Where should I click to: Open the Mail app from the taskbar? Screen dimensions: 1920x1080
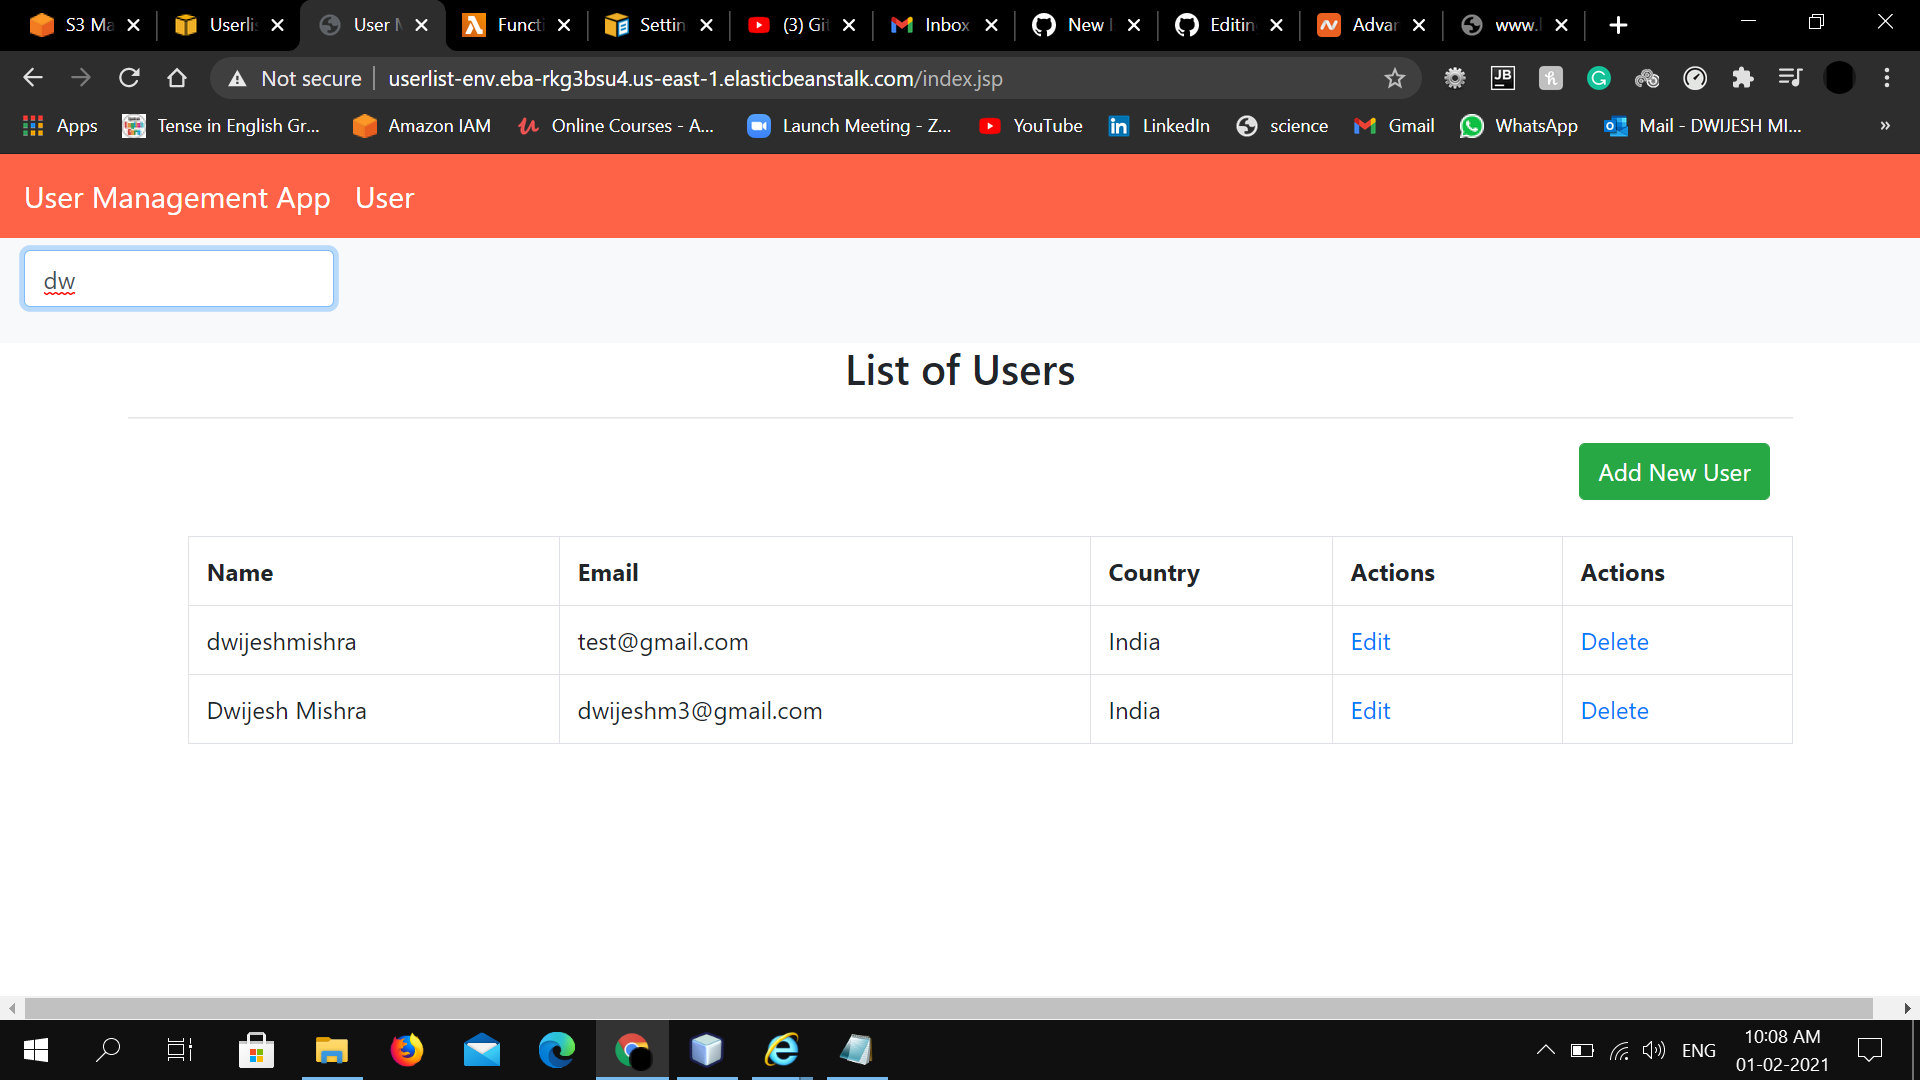pyautogui.click(x=481, y=1050)
